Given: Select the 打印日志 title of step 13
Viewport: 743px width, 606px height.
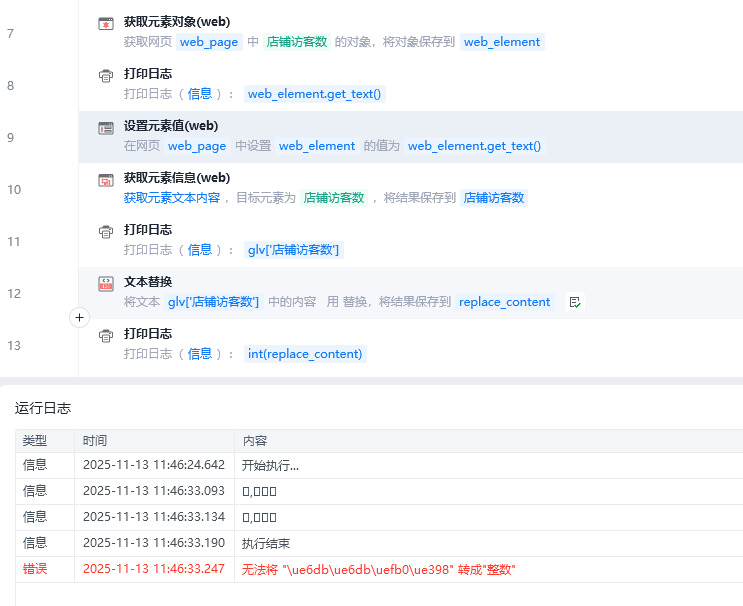Looking at the screenshot, I should tap(148, 334).
